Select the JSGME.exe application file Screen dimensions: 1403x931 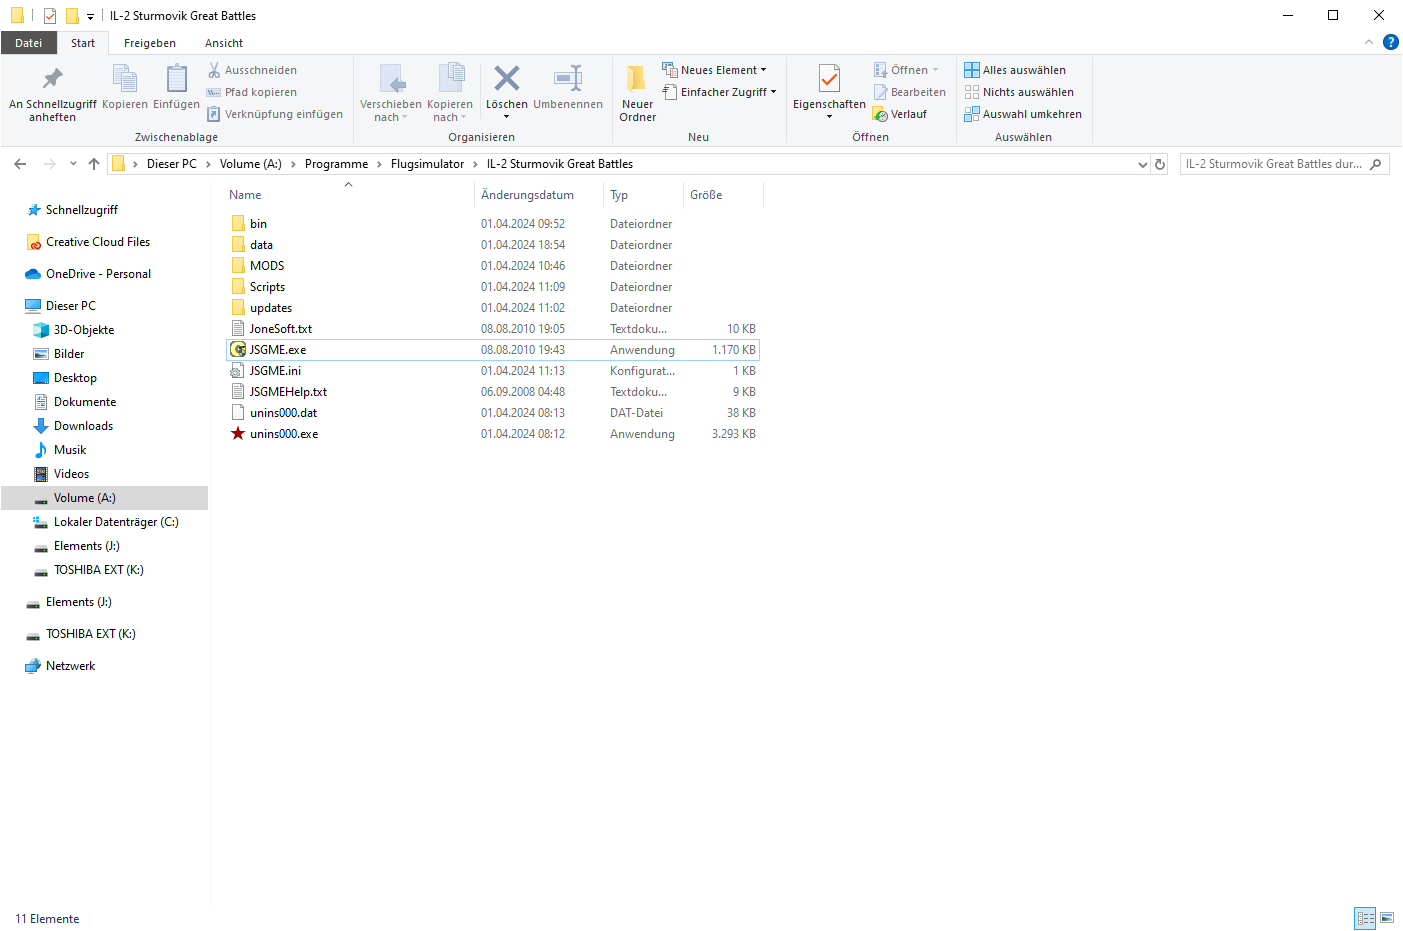(278, 350)
